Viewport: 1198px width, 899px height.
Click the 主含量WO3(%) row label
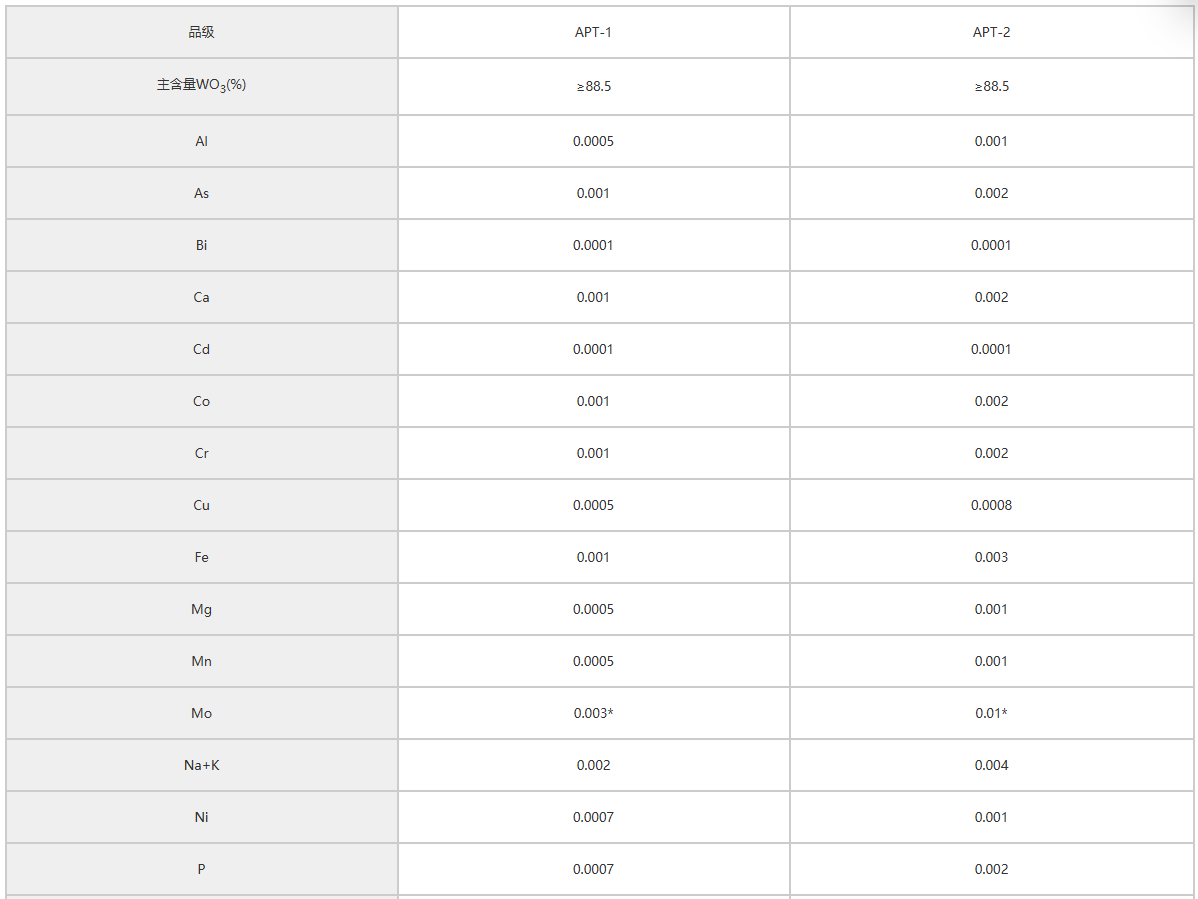tap(202, 86)
